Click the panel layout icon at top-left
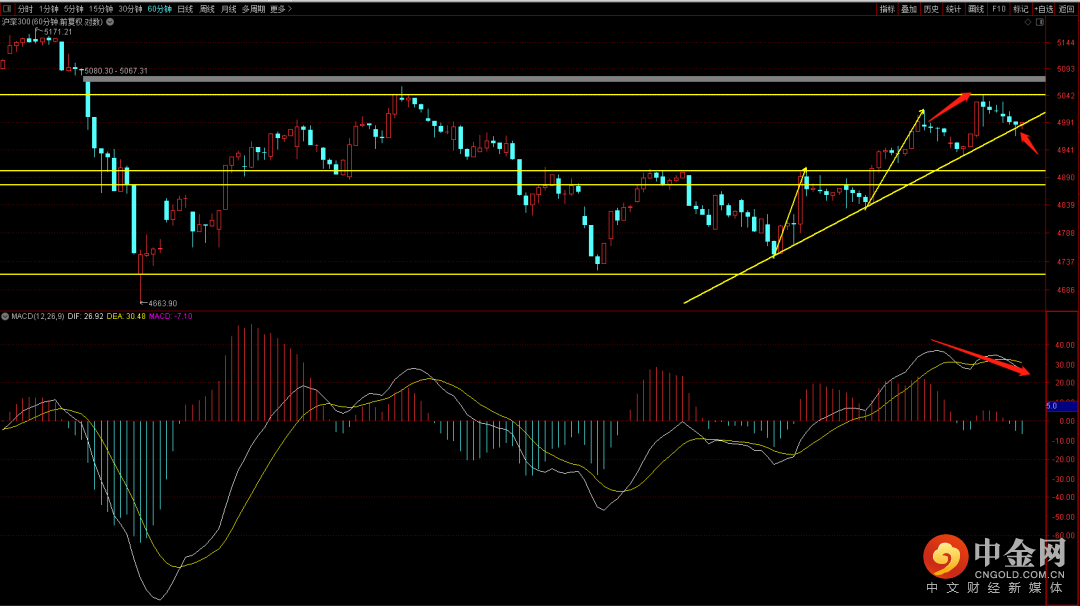The width and height of the screenshot is (1080, 606). (7, 9)
